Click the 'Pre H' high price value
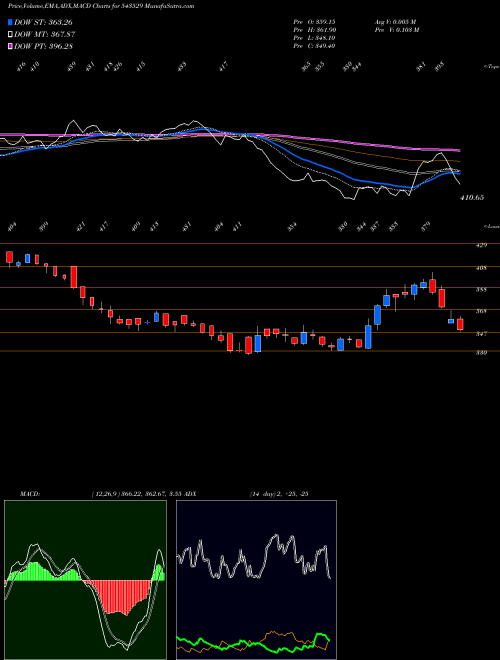500x660 pixels. (314, 30)
